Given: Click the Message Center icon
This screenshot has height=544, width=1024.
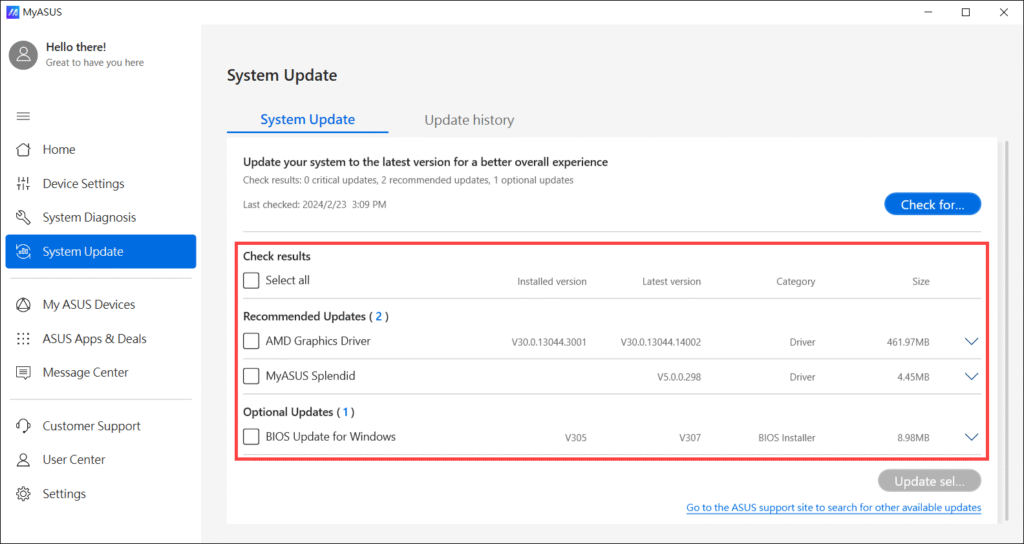Looking at the screenshot, I should (x=23, y=373).
